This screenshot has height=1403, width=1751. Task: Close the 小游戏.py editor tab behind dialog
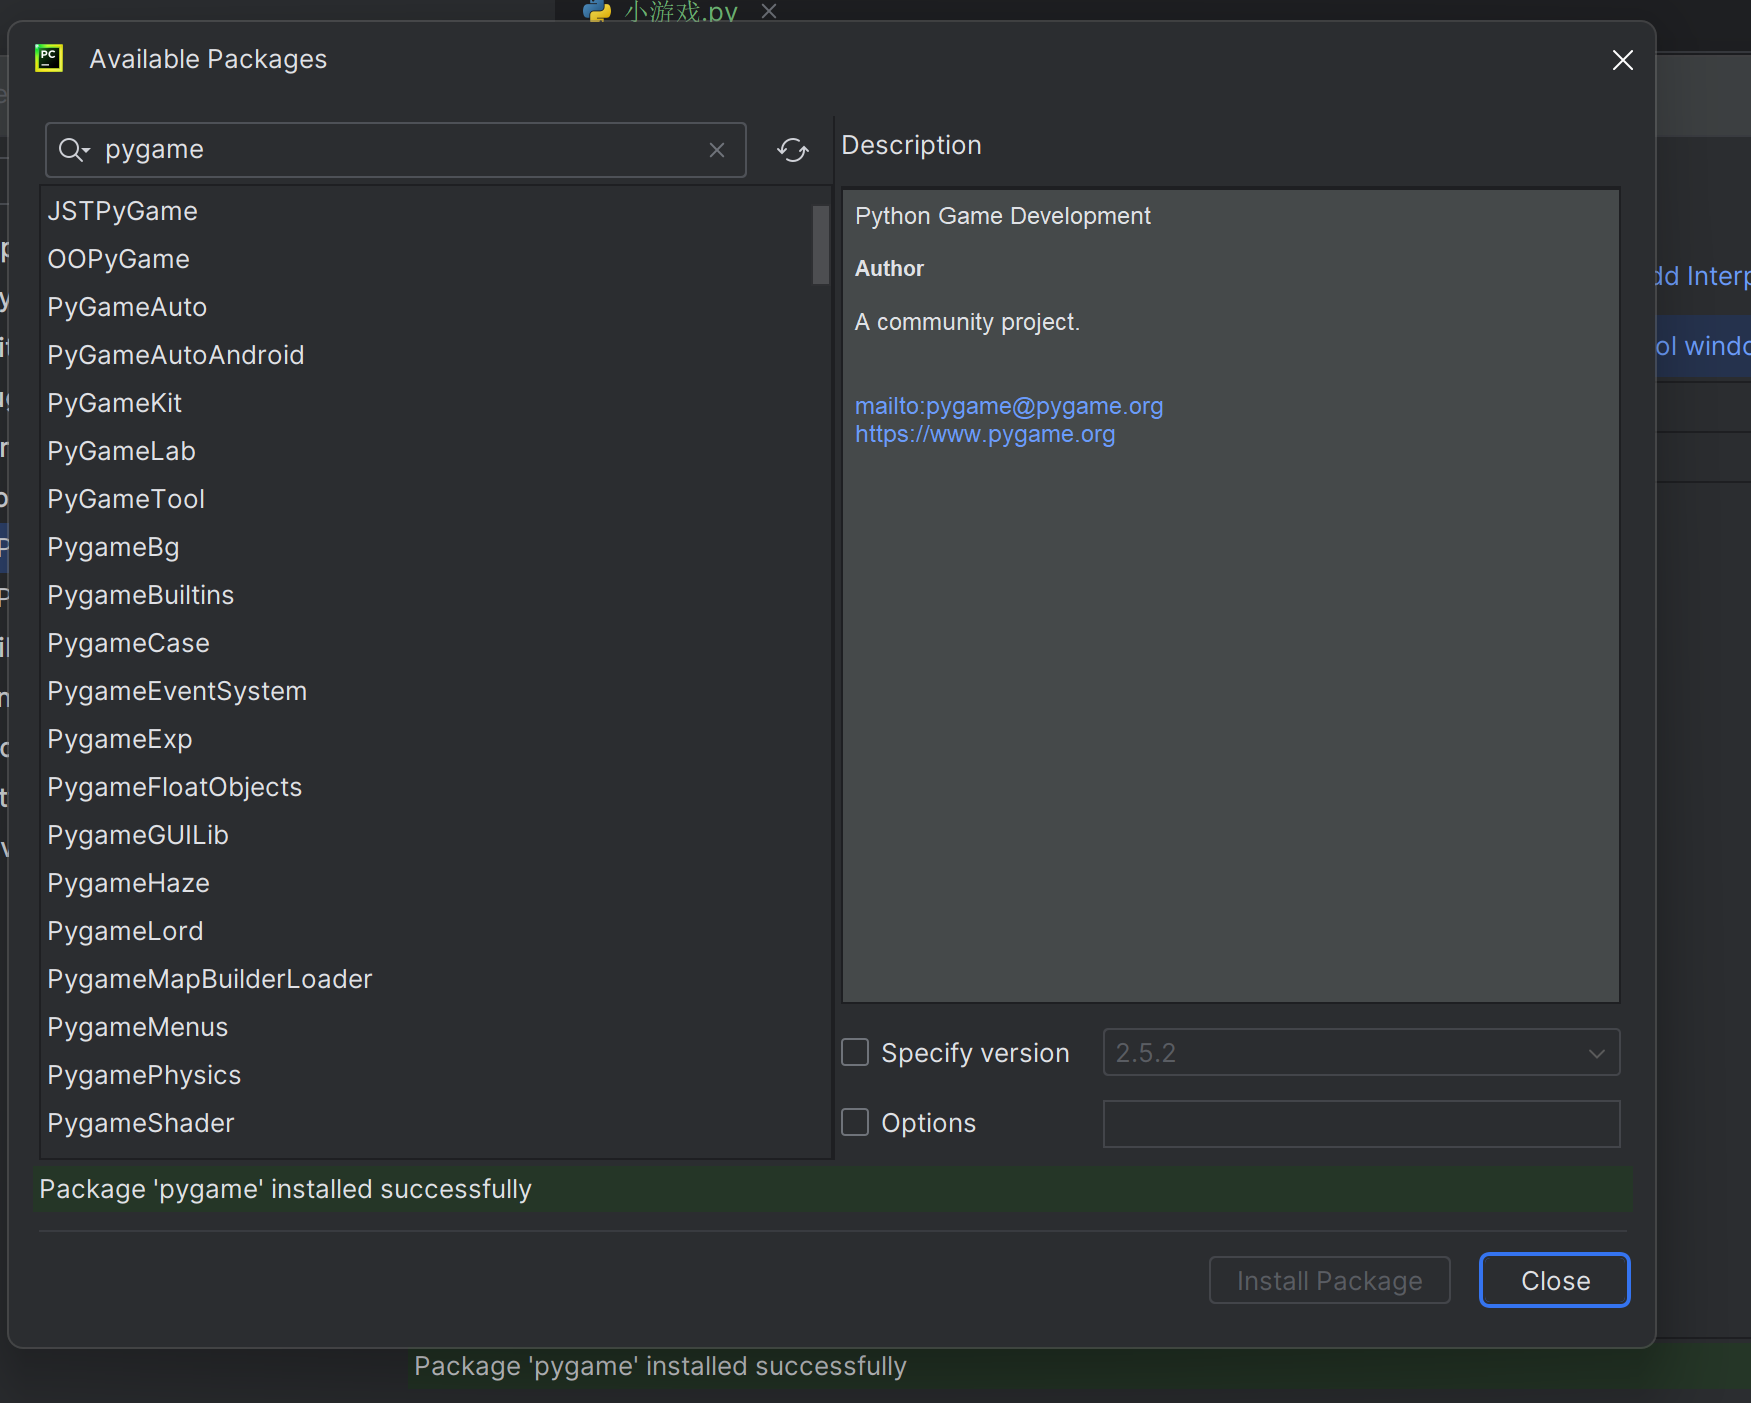coord(768,11)
